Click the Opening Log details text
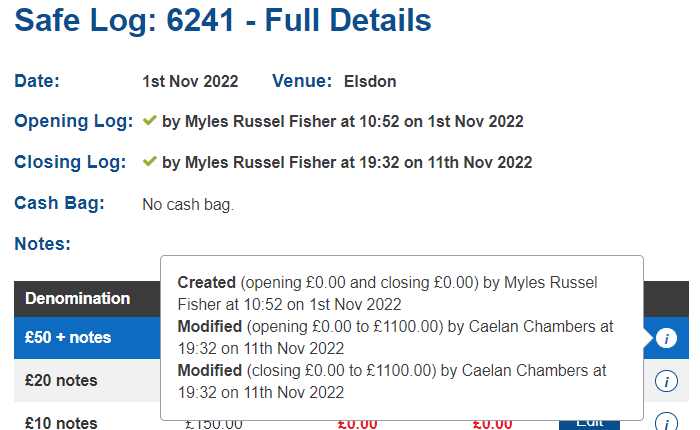The width and height of the screenshot is (700, 430). pyautogui.click(x=342, y=122)
